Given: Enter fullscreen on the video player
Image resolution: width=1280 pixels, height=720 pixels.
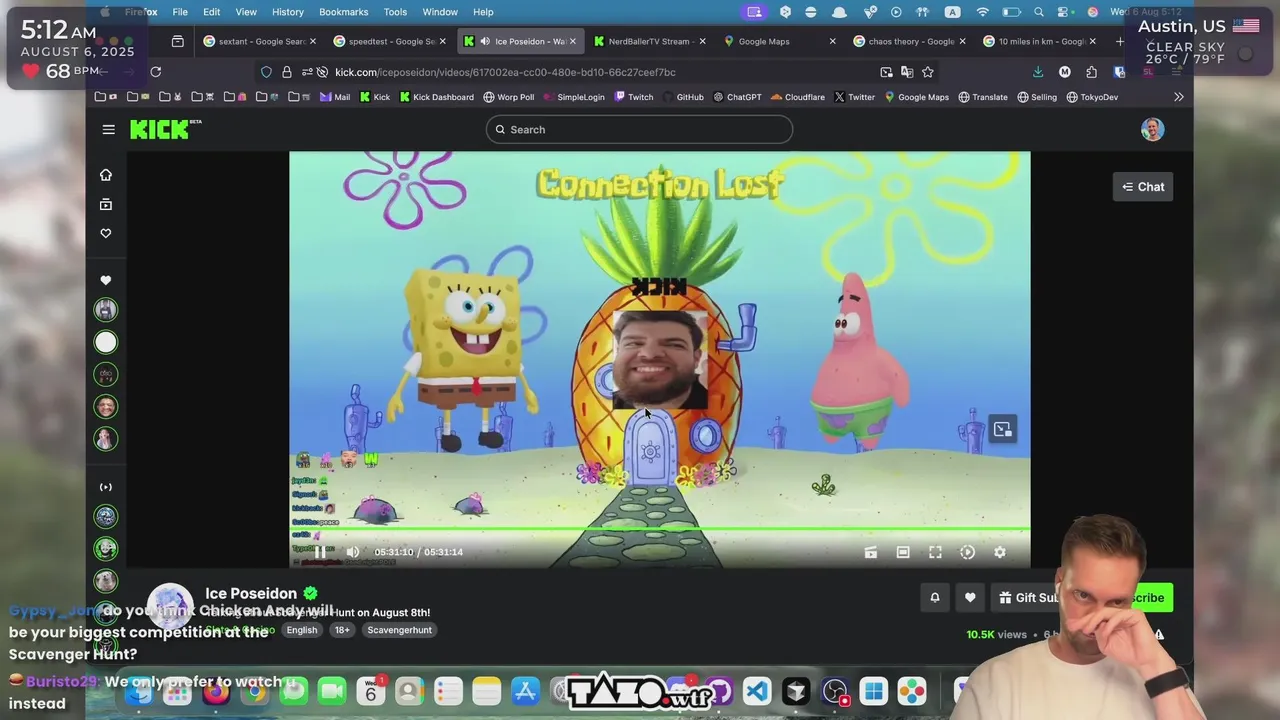Looking at the screenshot, I should [935, 552].
